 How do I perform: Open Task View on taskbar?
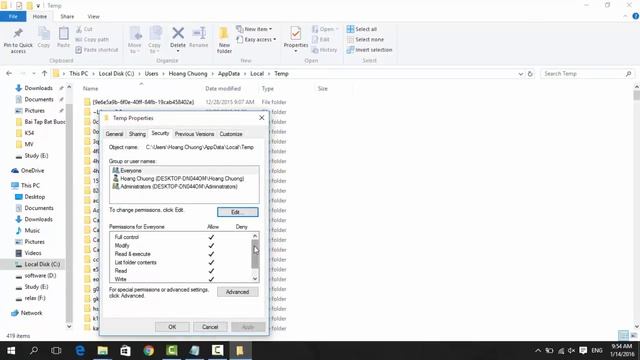56,350
